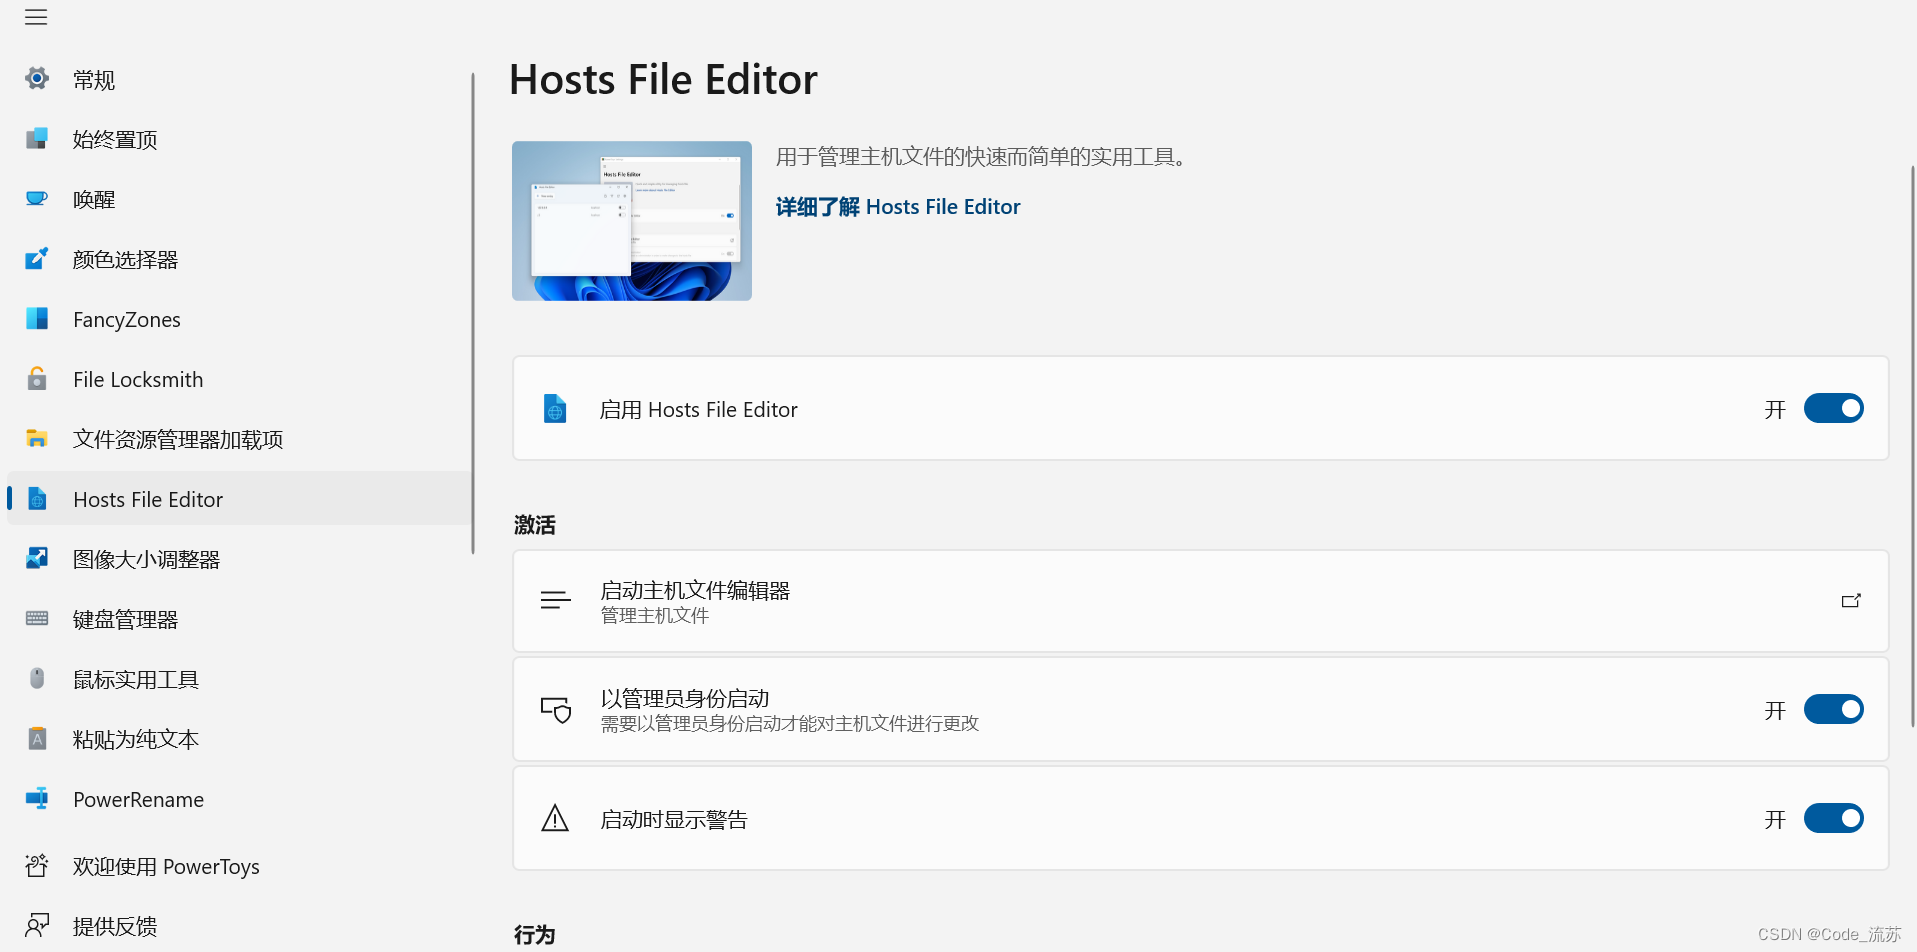Select 粘贴为纯文本 in sidebar

(x=239, y=739)
